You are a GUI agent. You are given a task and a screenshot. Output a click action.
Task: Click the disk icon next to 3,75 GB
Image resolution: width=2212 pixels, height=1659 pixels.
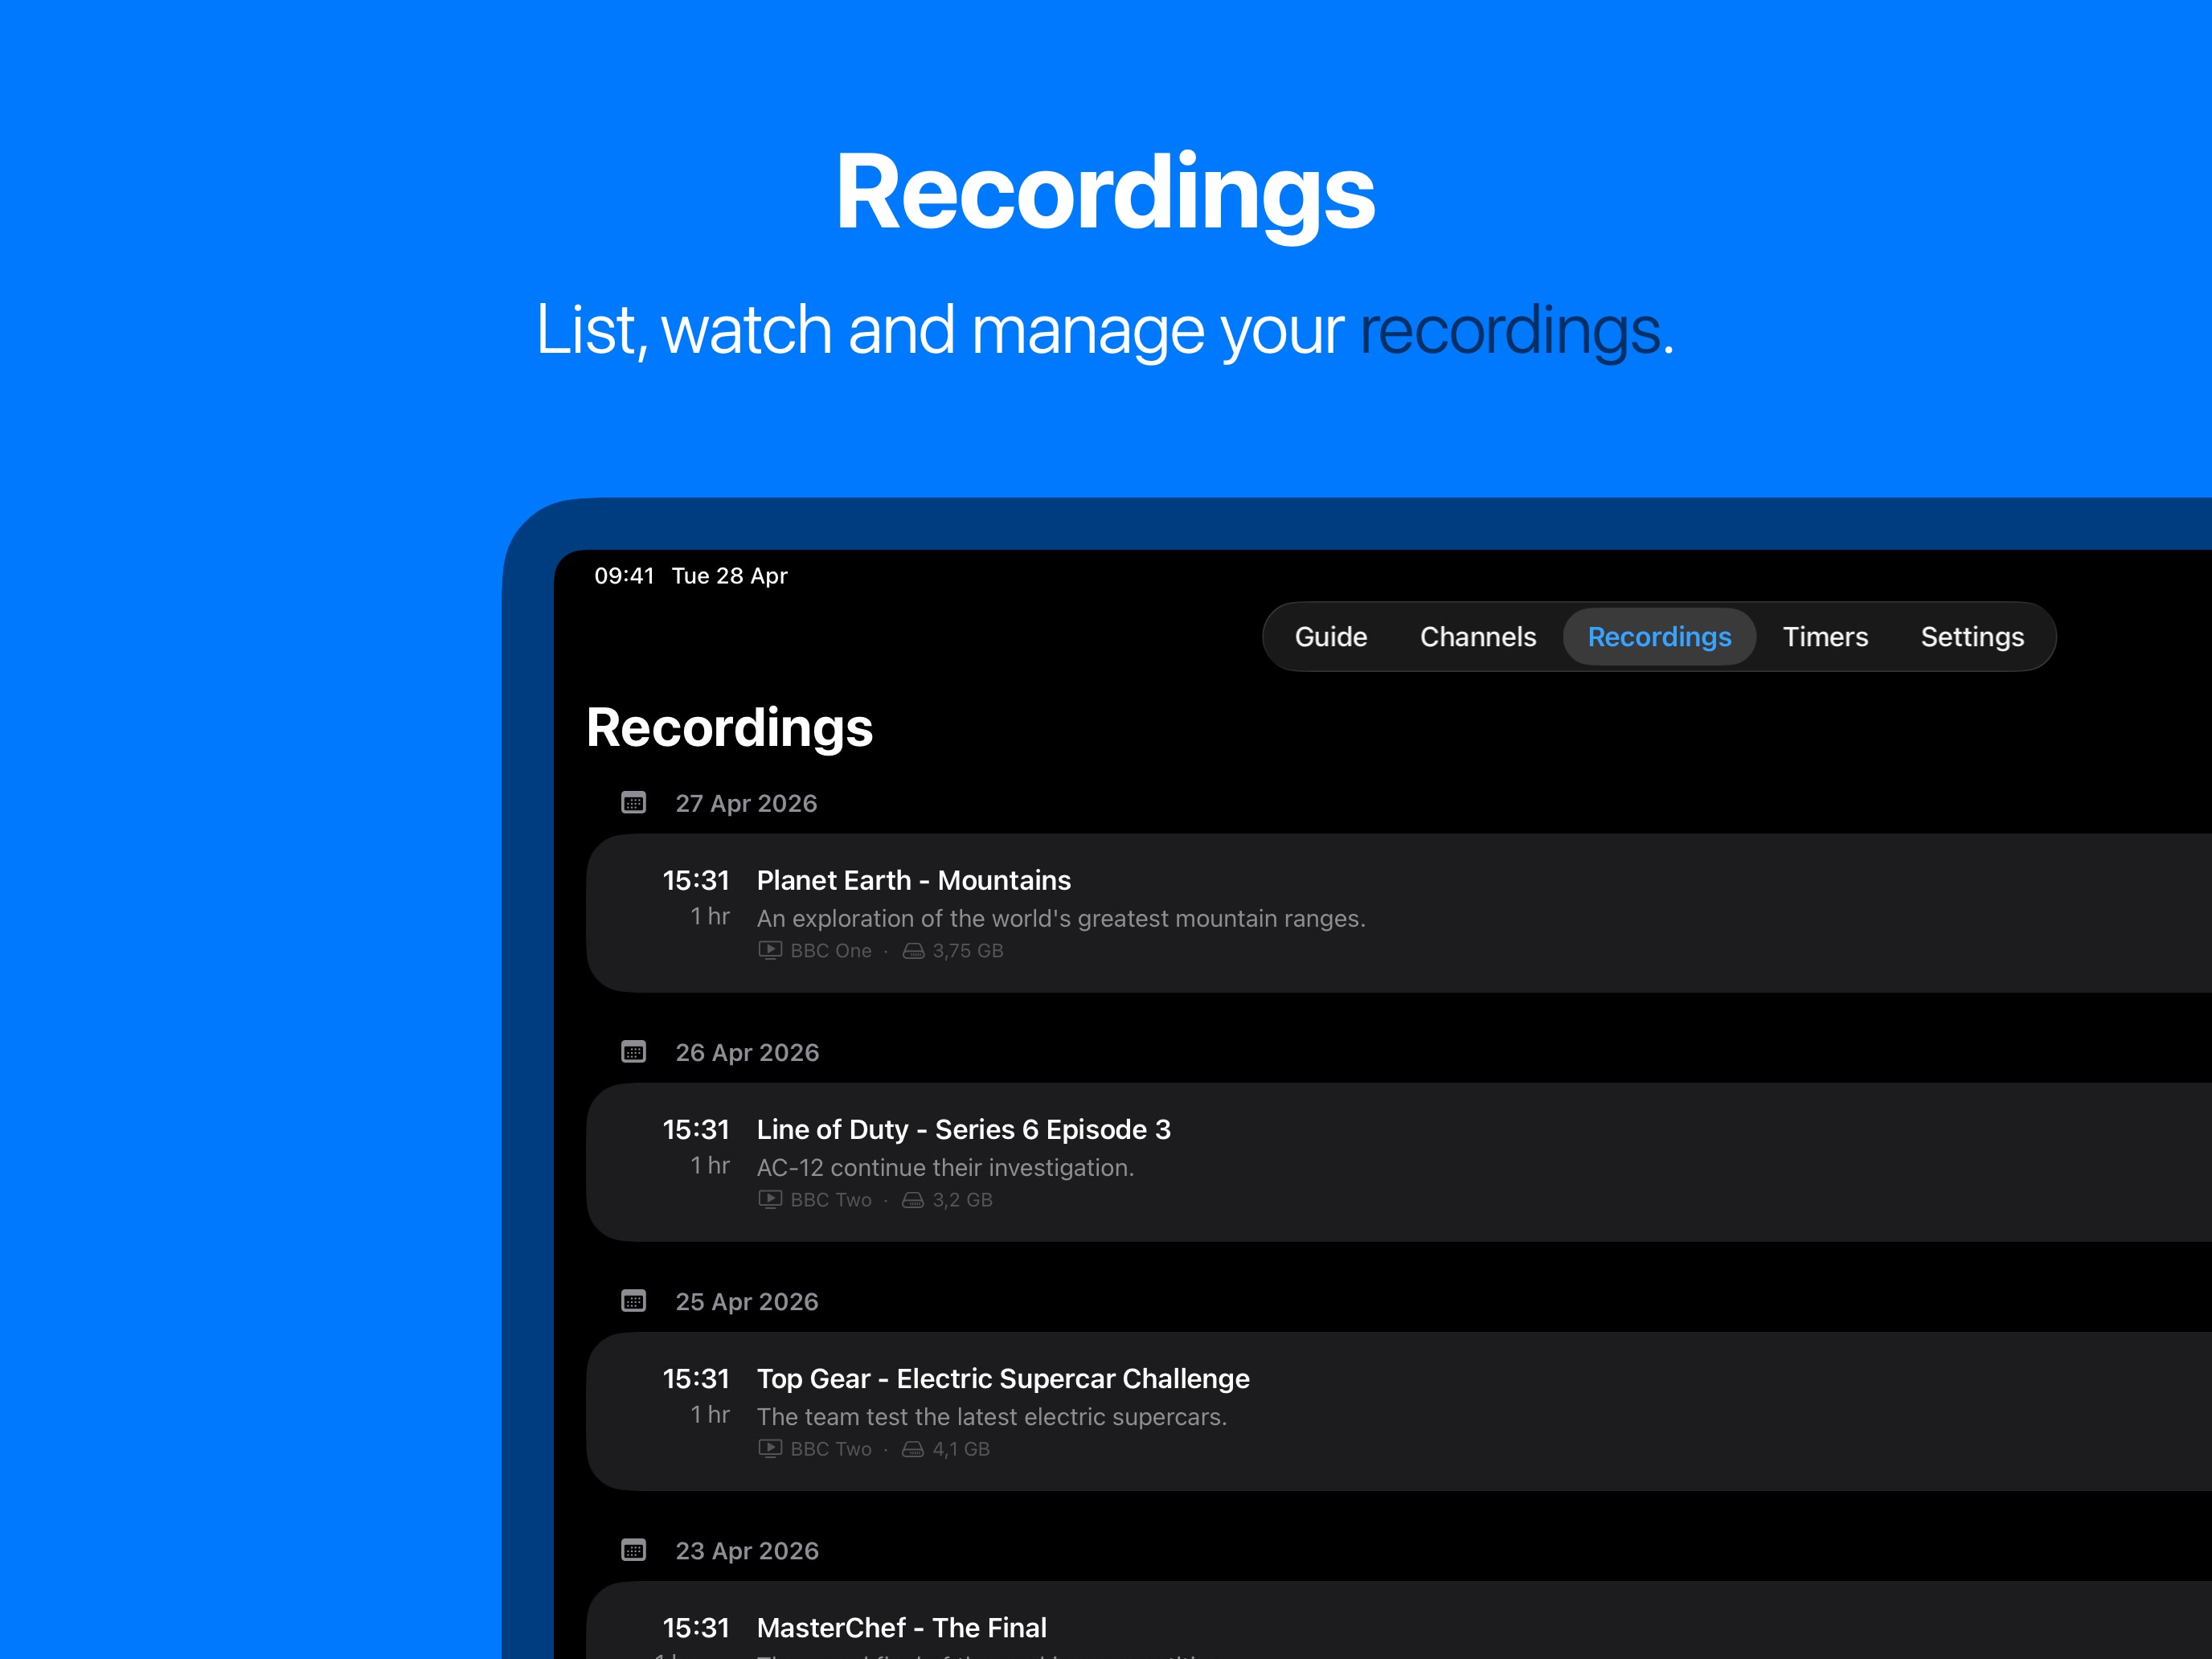pos(913,951)
